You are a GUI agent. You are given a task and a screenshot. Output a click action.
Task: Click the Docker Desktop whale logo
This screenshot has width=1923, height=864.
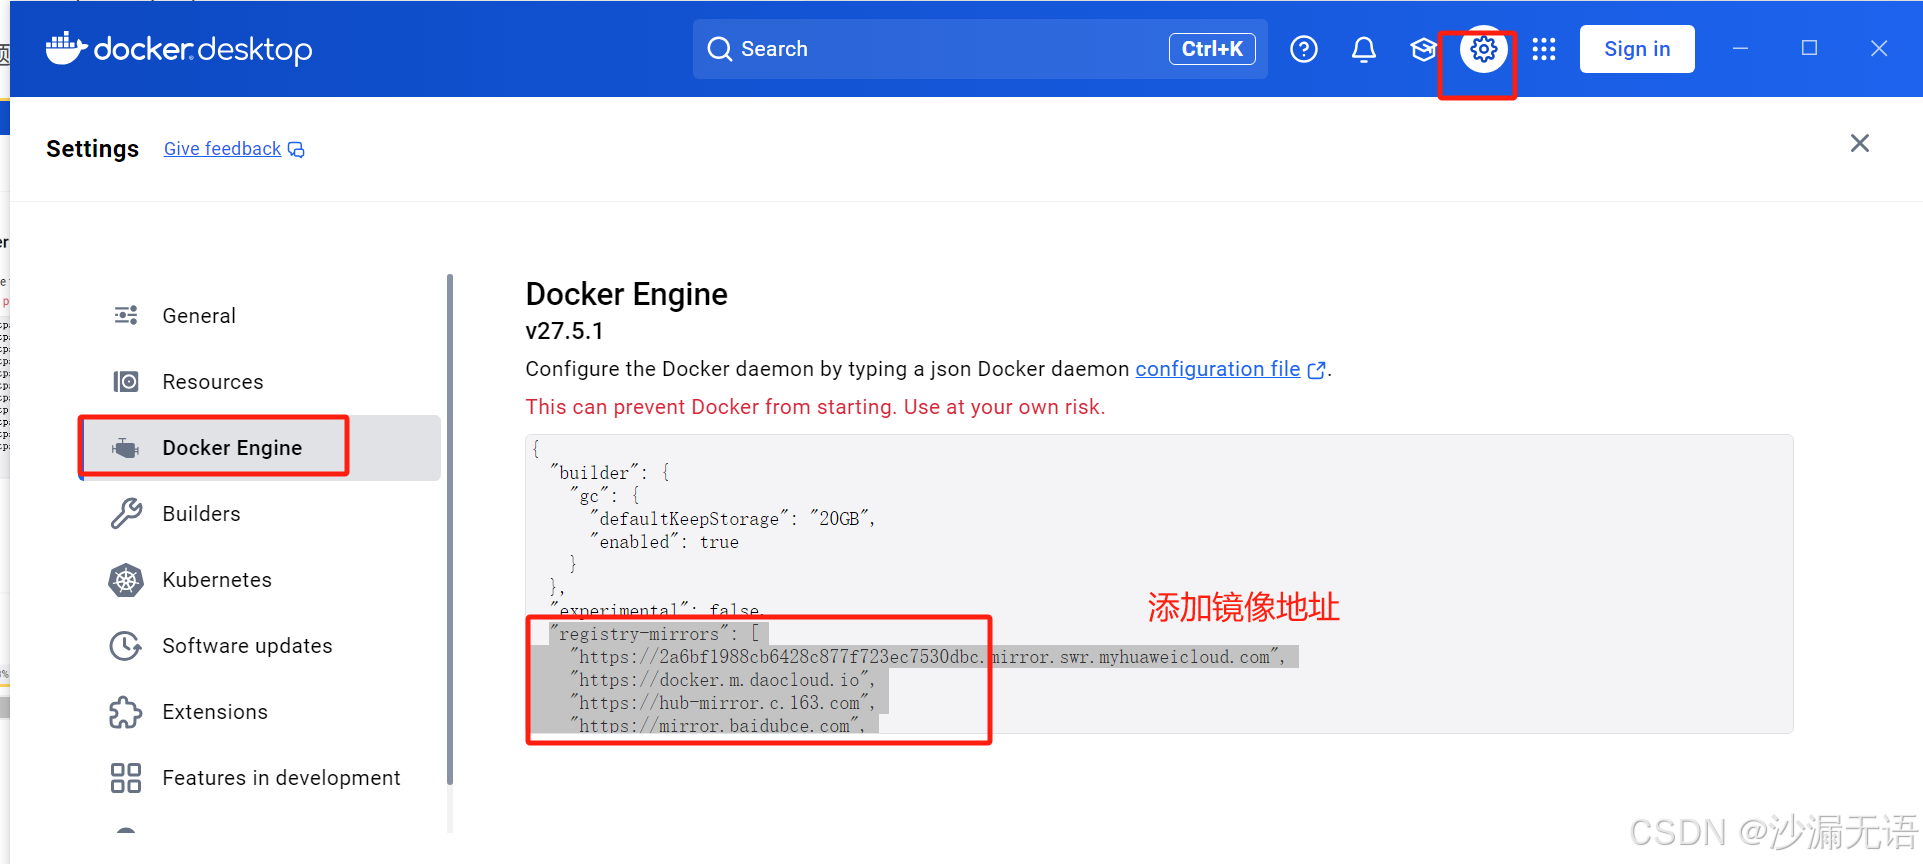coord(67,48)
